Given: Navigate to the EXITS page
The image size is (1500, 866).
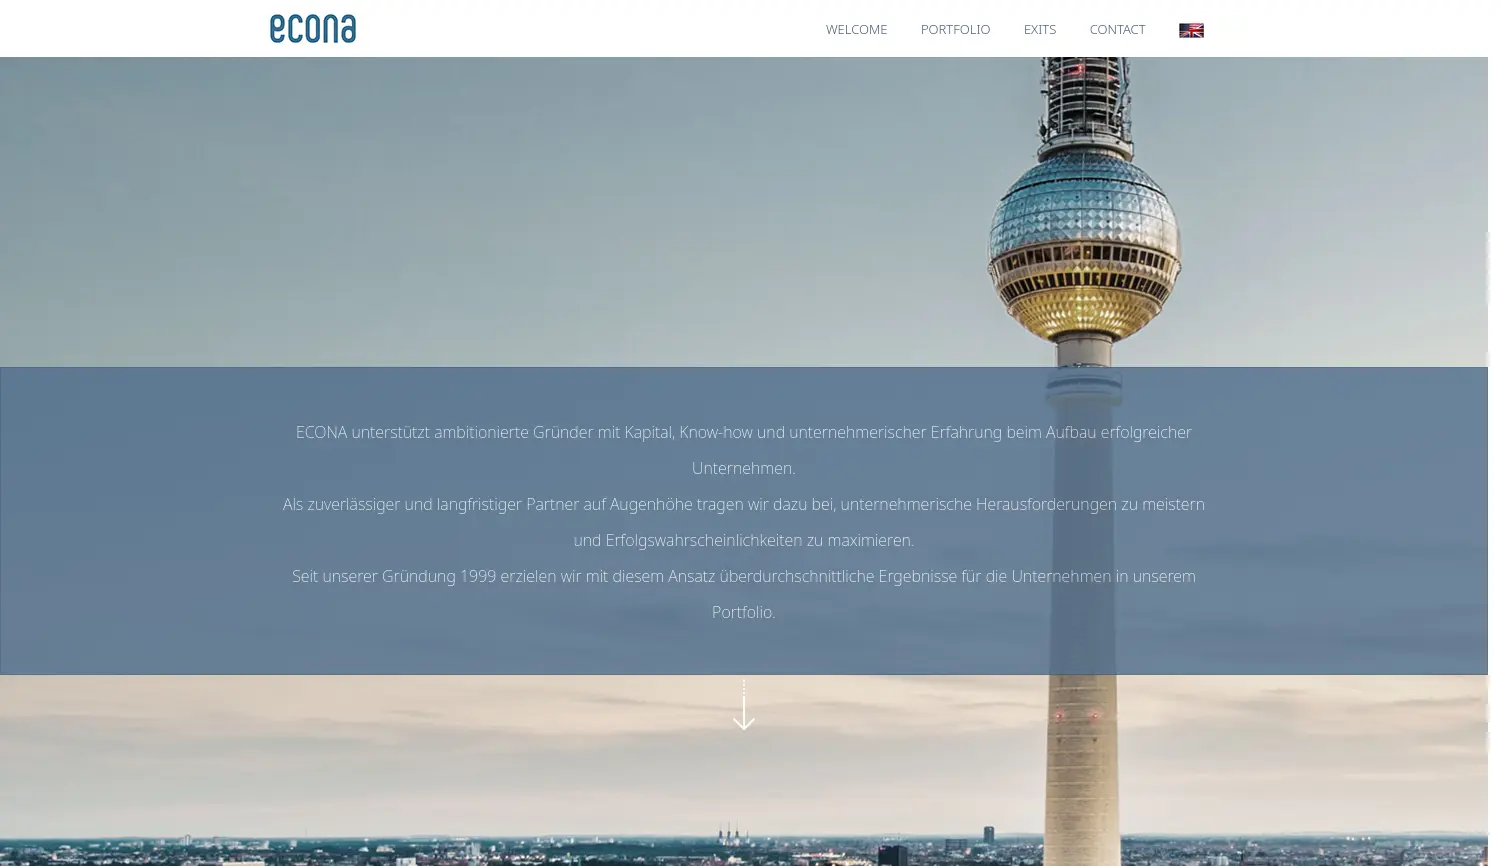Looking at the screenshot, I should pyautogui.click(x=1039, y=29).
